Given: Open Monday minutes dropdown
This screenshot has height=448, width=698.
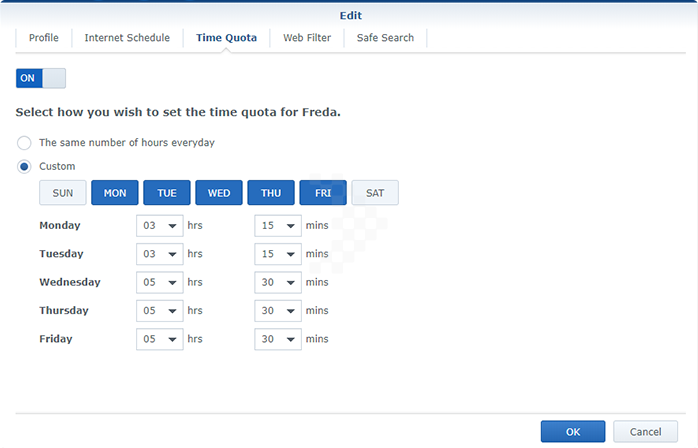Looking at the screenshot, I should (x=279, y=226).
